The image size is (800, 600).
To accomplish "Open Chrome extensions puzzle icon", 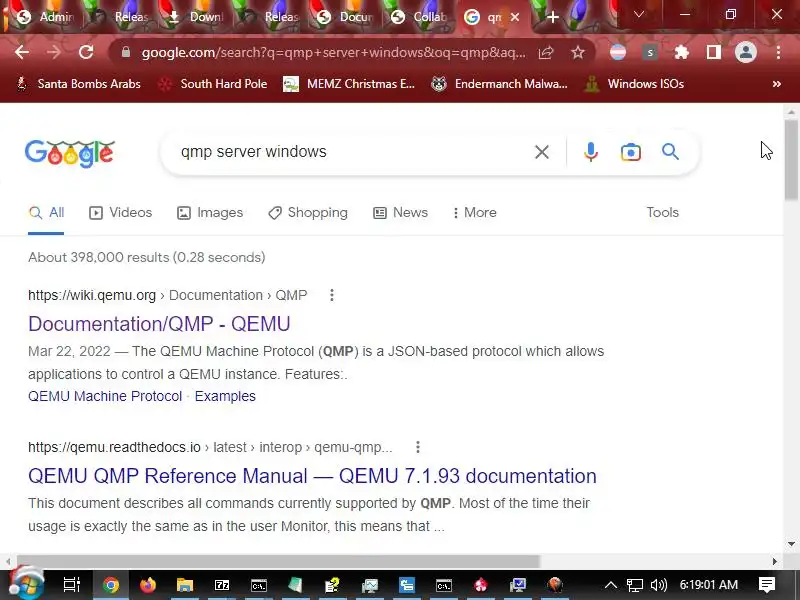I will pyautogui.click(x=682, y=52).
